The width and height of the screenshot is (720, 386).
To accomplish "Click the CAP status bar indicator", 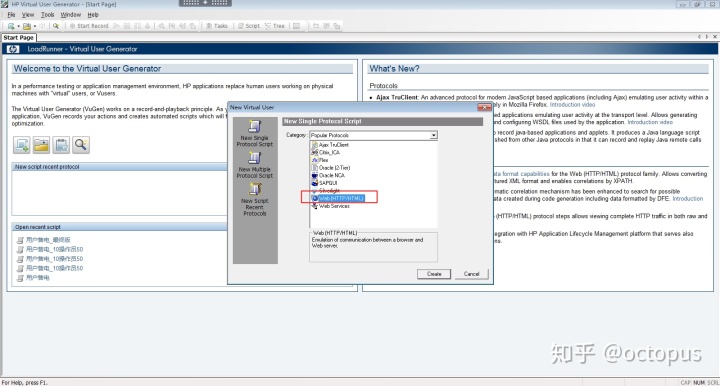I will click(x=686, y=382).
